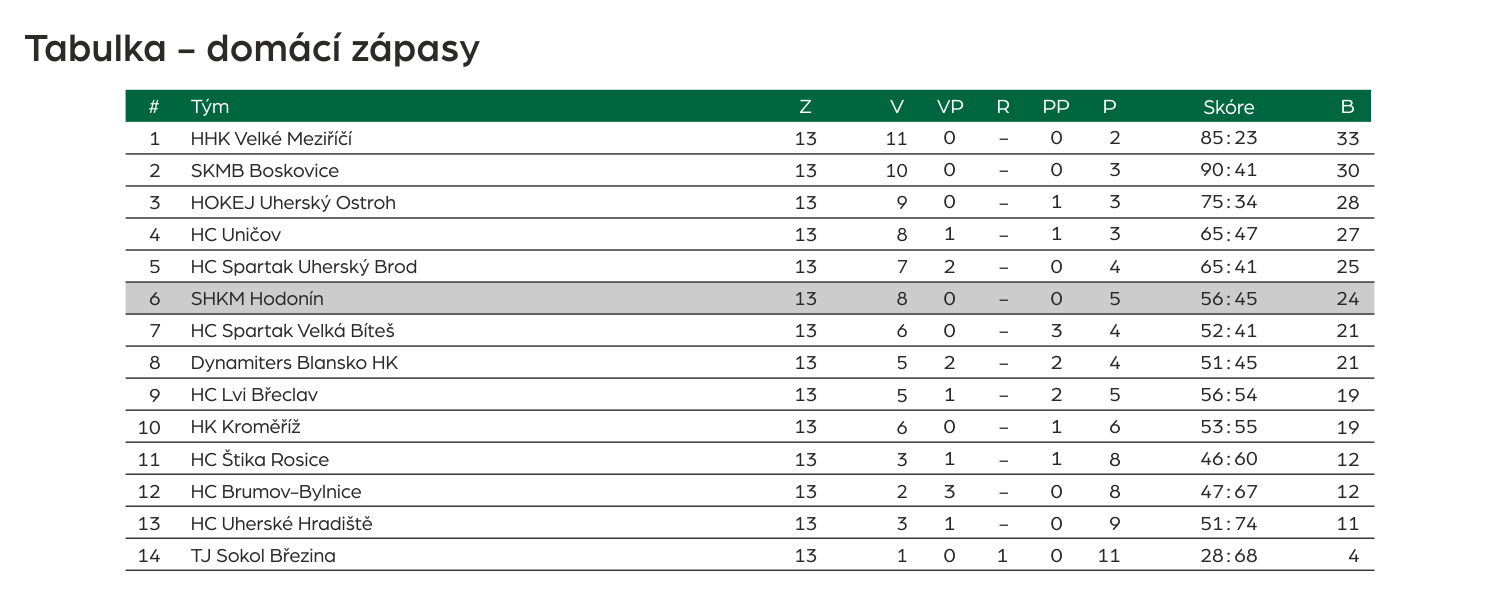Sort by the B points column header
This screenshot has height=598, width=1500.
click(1347, 107)
